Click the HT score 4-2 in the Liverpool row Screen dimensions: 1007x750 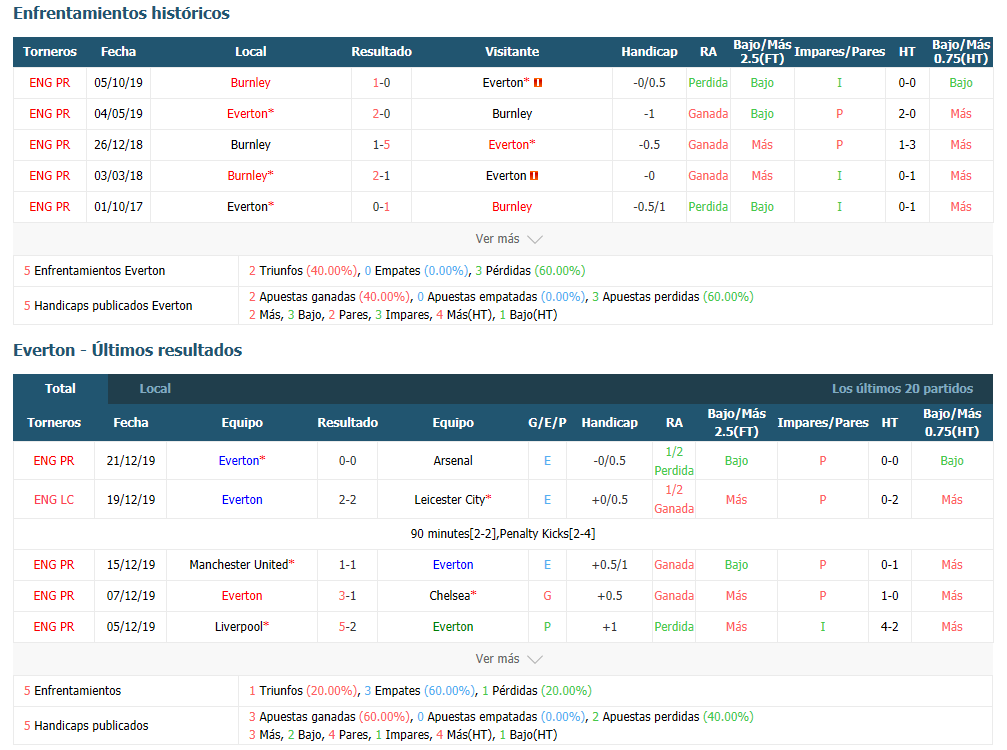point(889,627)
